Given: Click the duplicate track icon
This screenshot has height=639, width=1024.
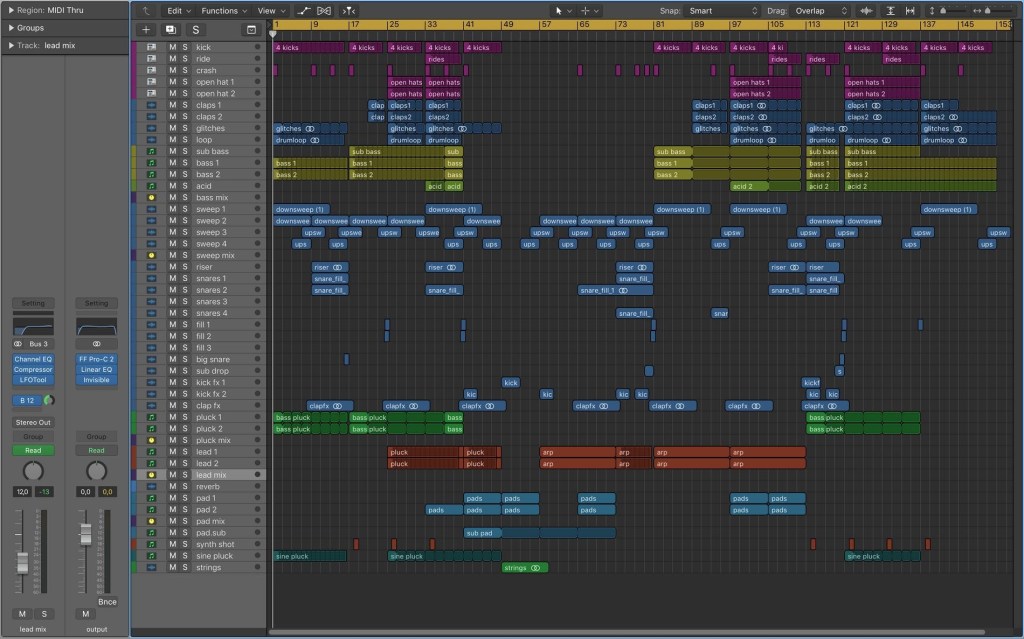Looking at the screenshot, I should click(x=171, y=30).
